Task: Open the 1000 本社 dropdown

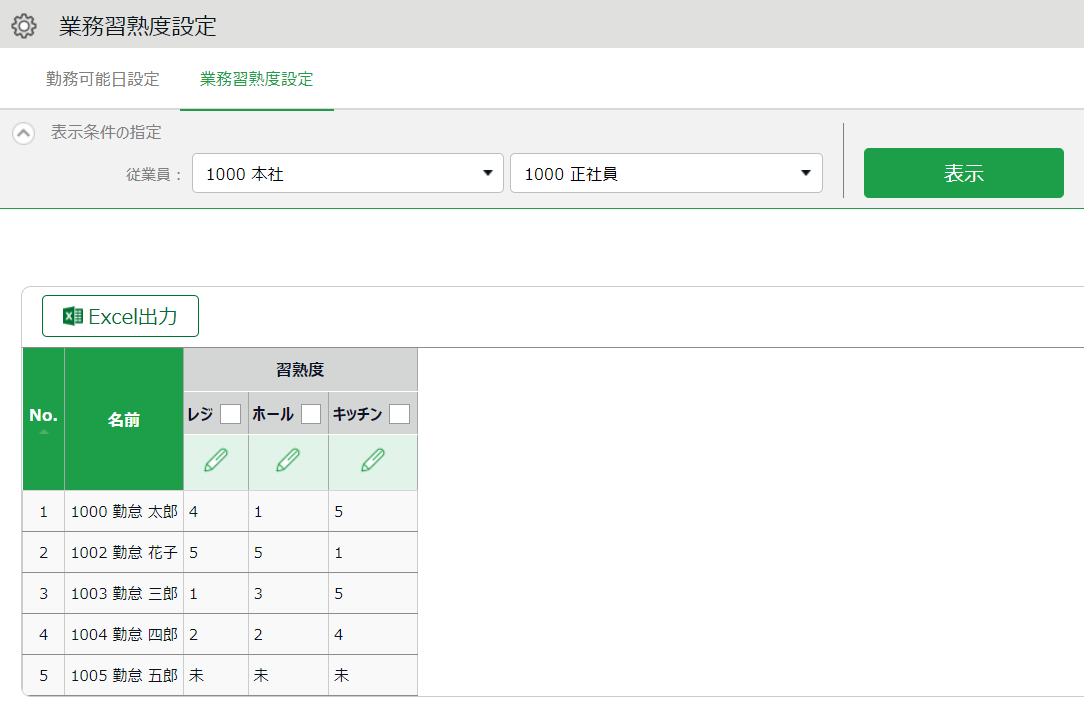Action: click(347, 173)
